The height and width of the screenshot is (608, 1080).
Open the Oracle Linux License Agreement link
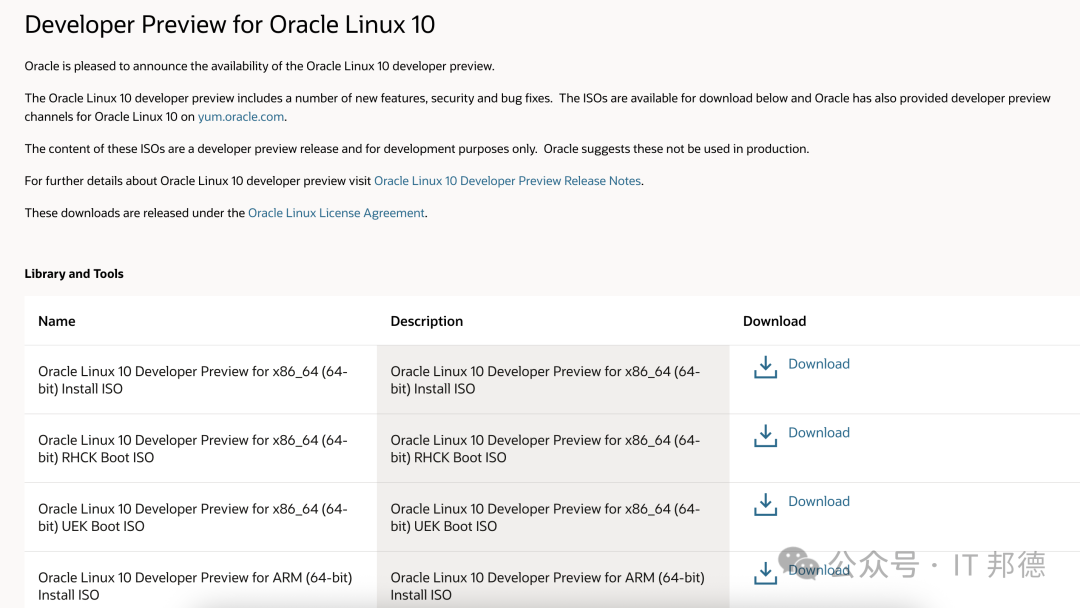[x=336, y=213]
